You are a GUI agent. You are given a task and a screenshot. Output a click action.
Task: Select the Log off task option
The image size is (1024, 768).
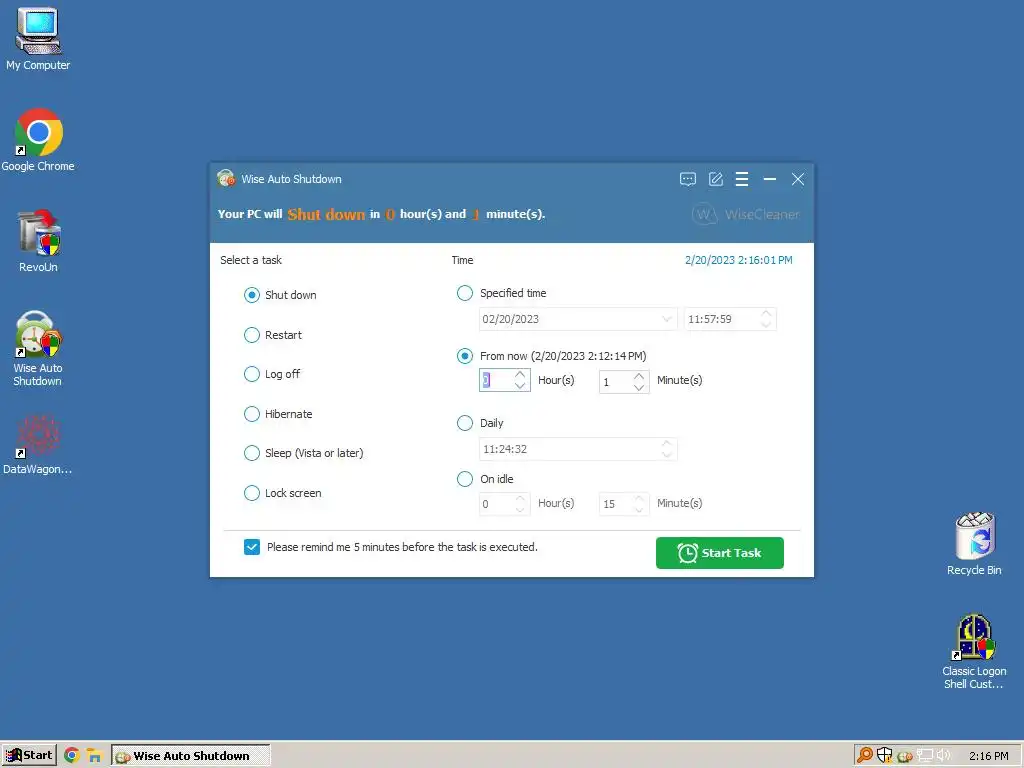[x=272, y=374]
